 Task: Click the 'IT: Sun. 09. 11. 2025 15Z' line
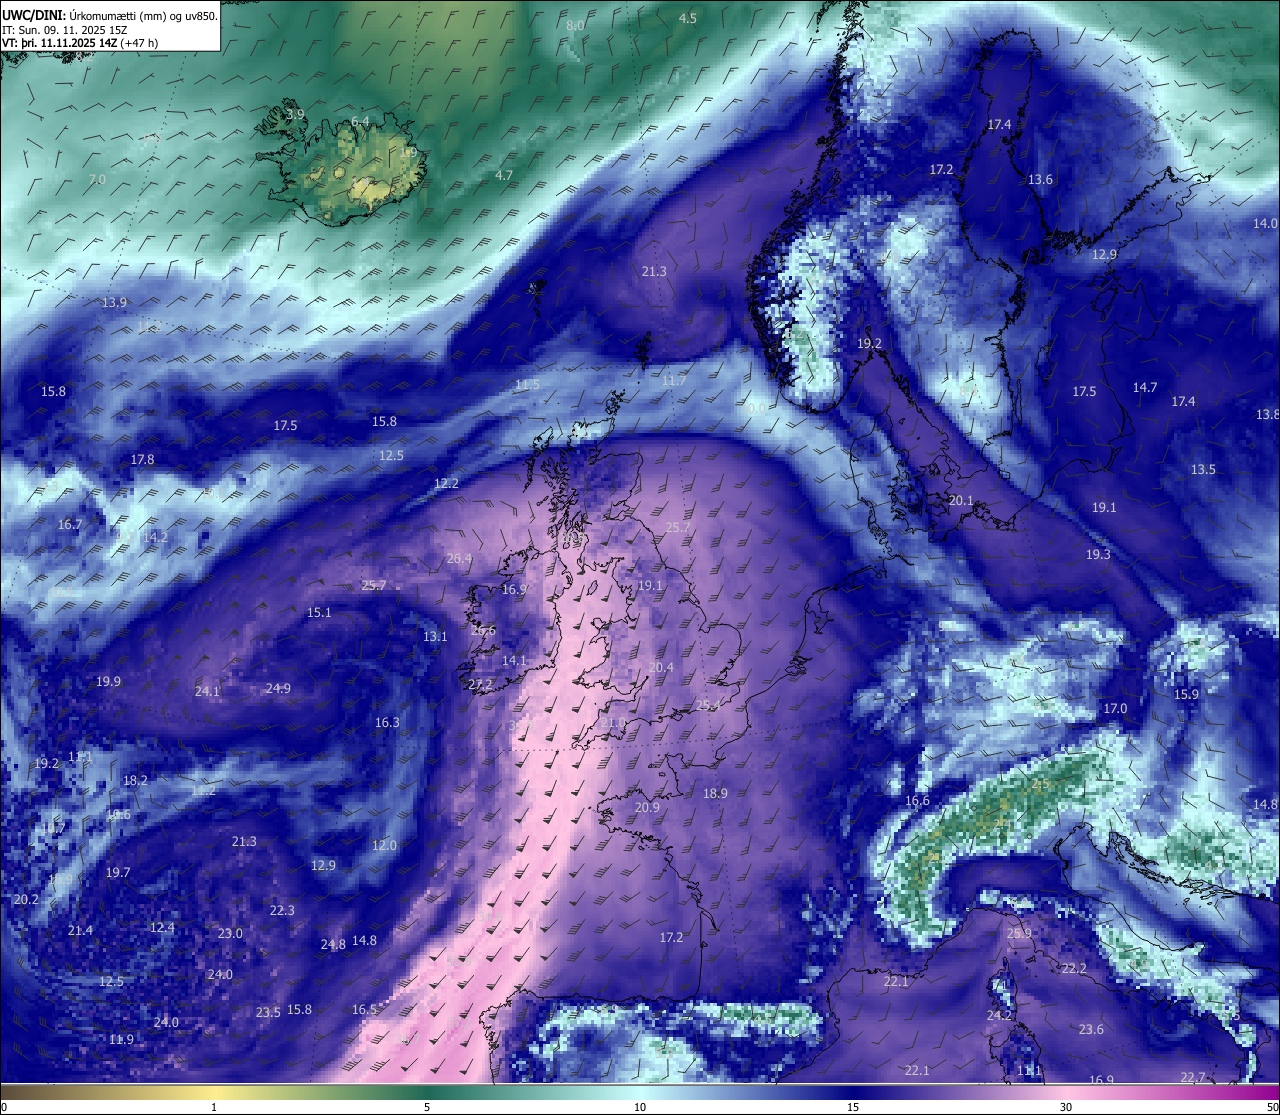click(65, 30)
